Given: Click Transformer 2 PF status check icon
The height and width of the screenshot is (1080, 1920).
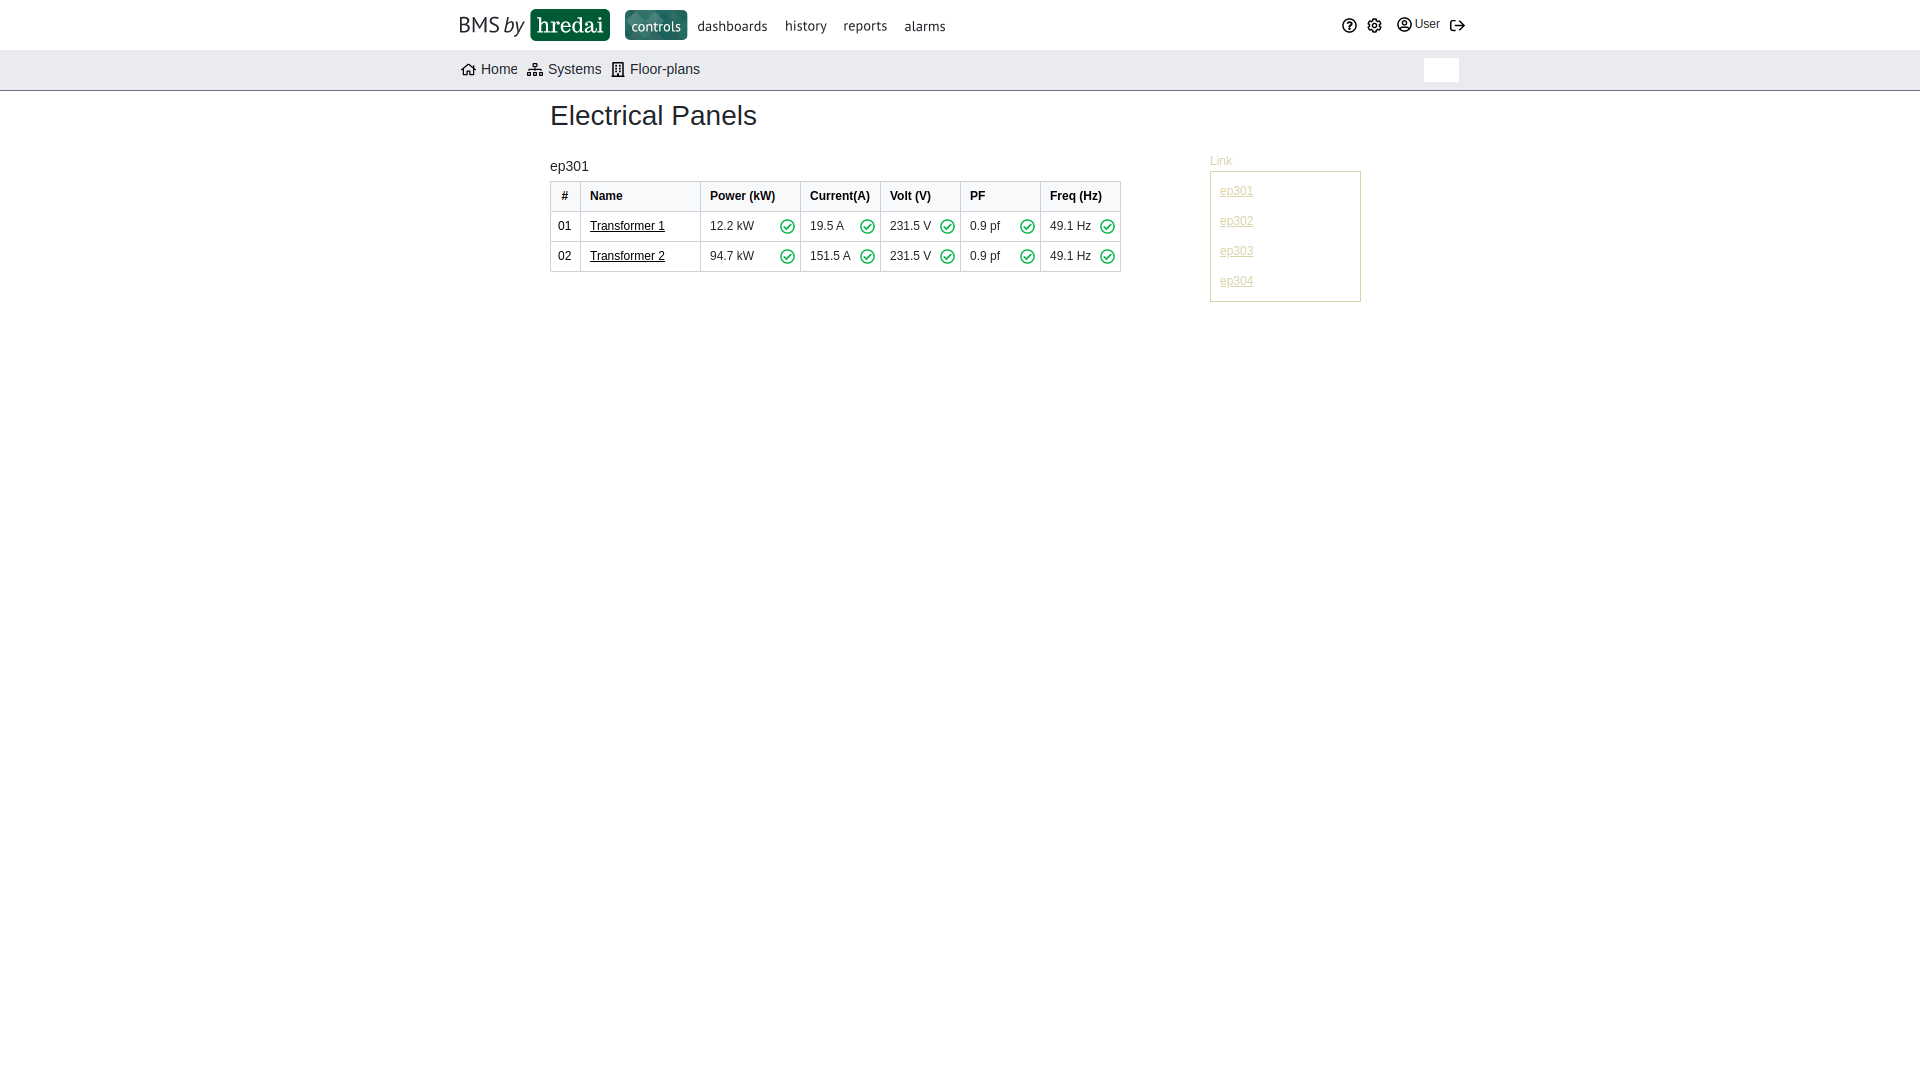Looking at the screenshot, I should (1027, 257).
